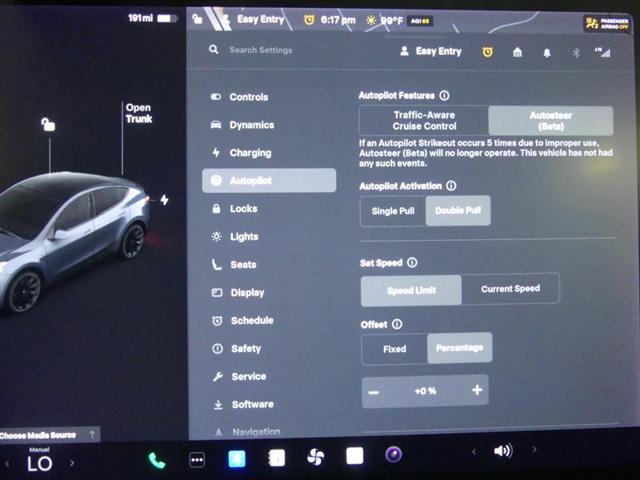This screenshot has height=480, width=640.
Task: Tap the LTE signal strength icon
Action: point(602,52)
